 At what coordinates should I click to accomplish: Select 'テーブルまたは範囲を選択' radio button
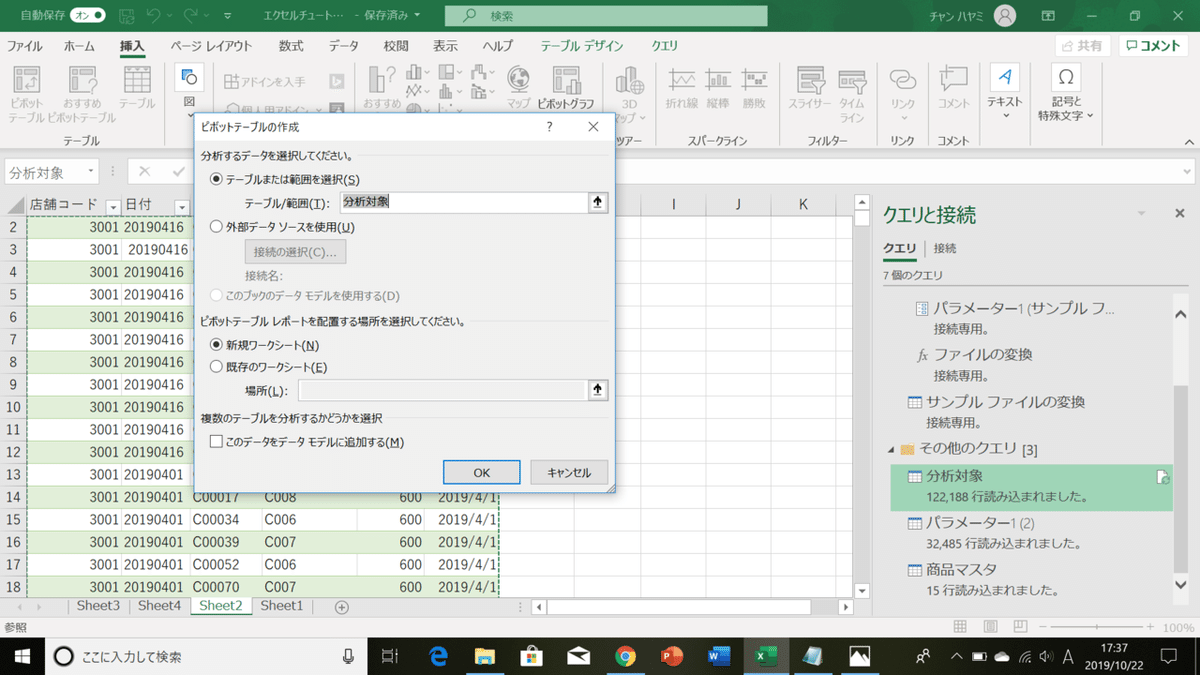(x=216, y=179)
